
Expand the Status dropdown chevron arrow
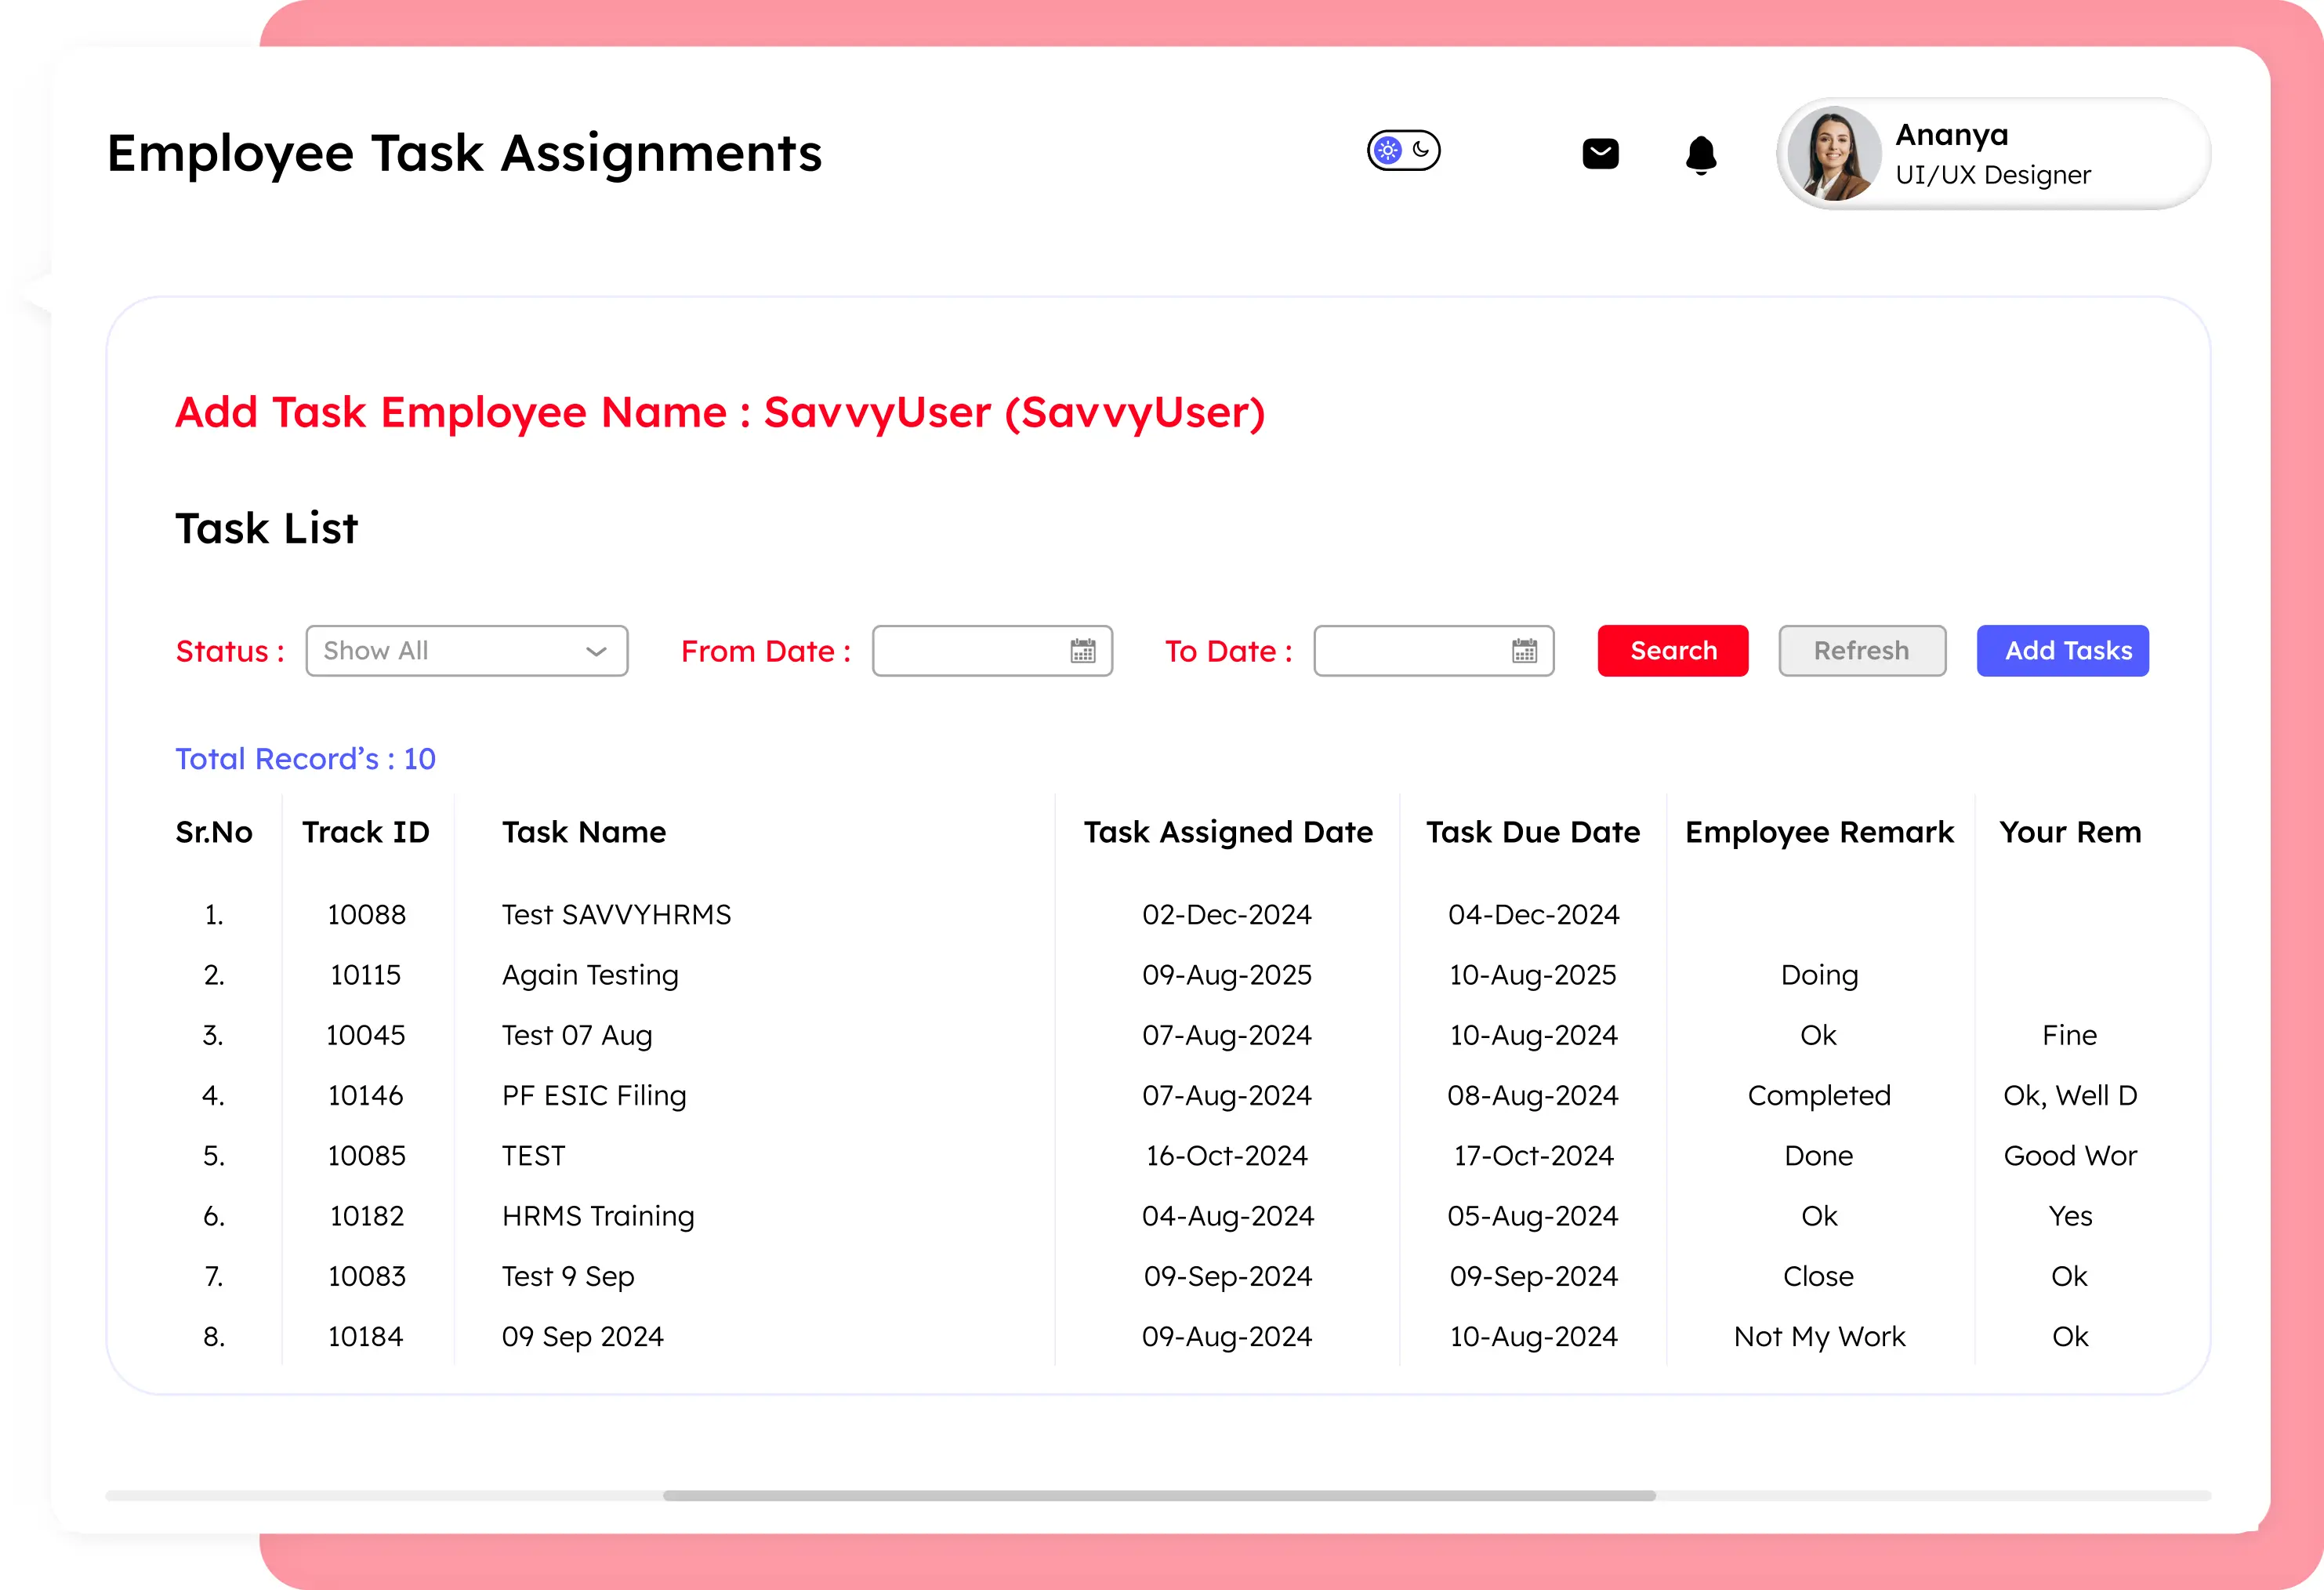point(596,652)
